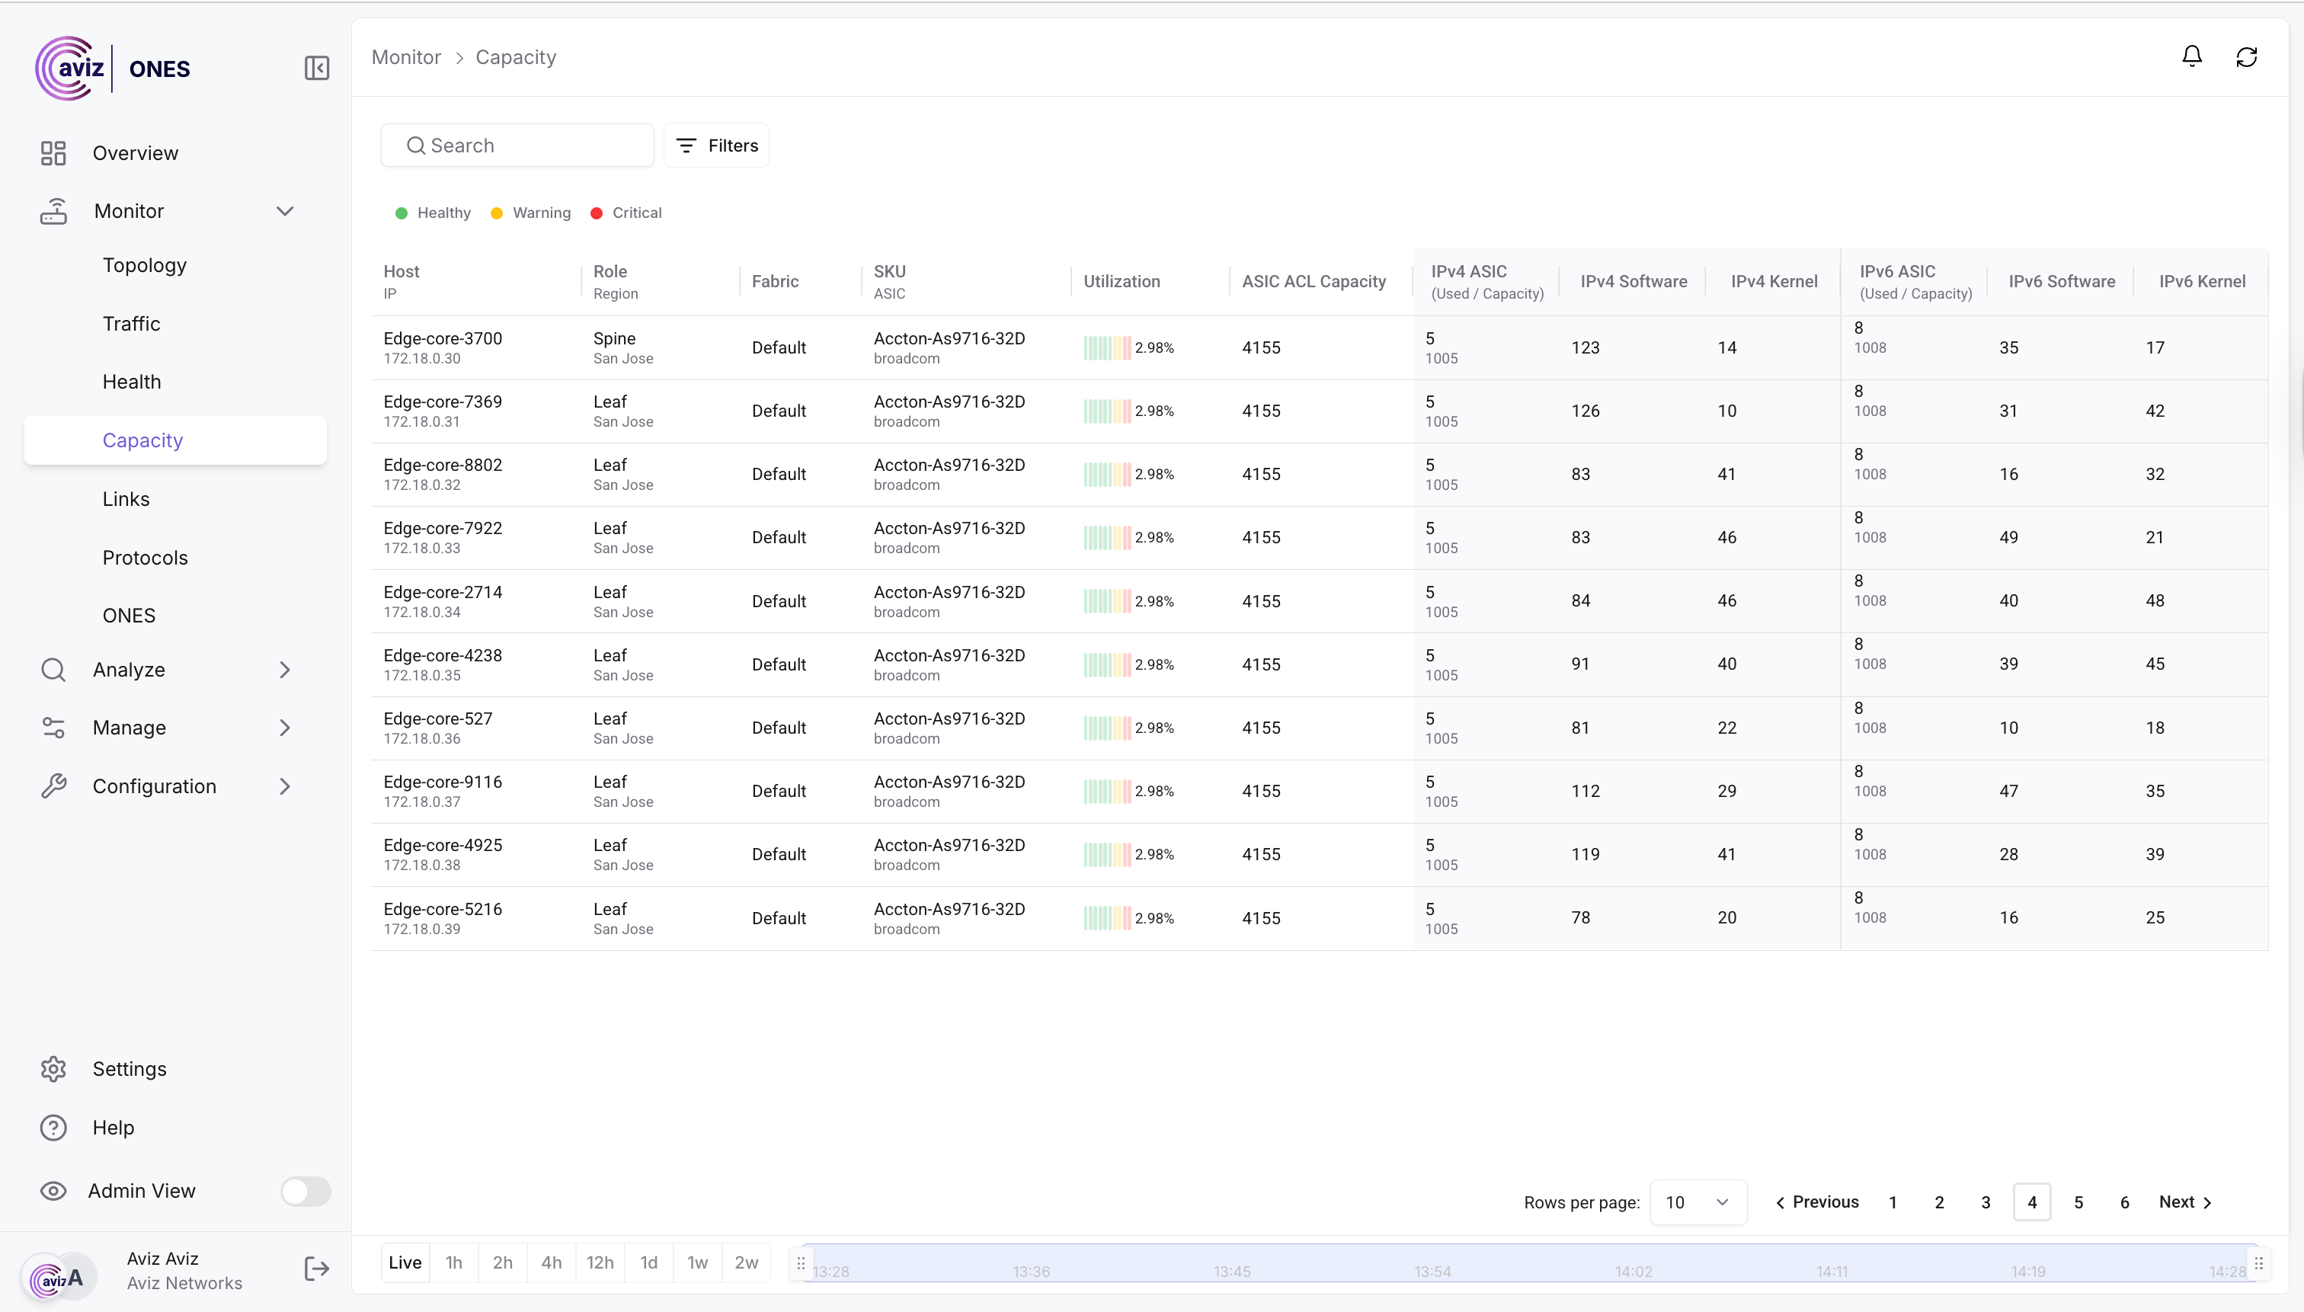This screenshot has height=1312, width=2304.
Task: Open the Filters button
Action: click(717, 146)
